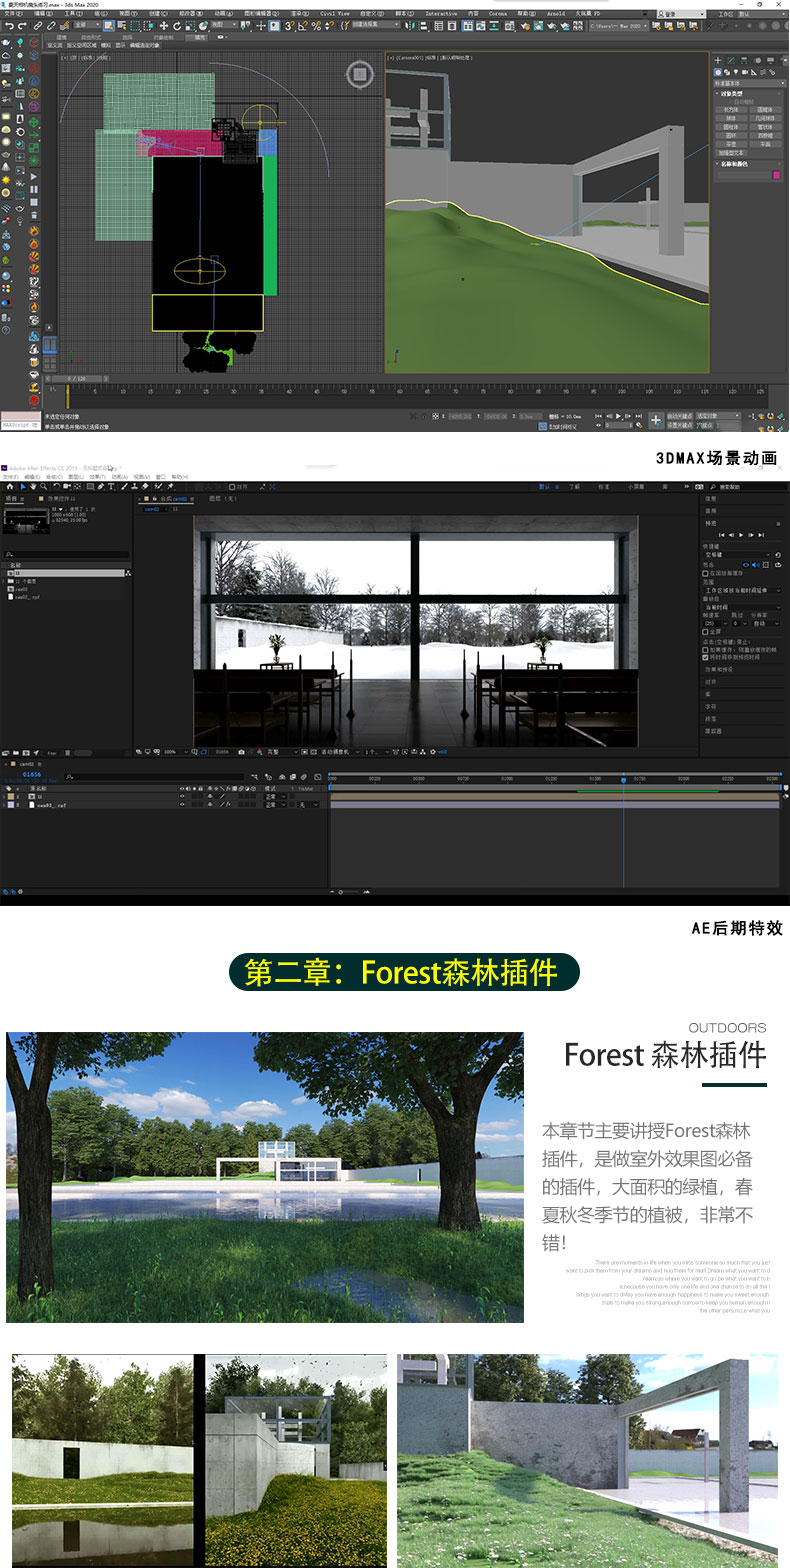Create a 长方体 box primitive
Viewport: 790px width, 1568px height.
(731, 110)
